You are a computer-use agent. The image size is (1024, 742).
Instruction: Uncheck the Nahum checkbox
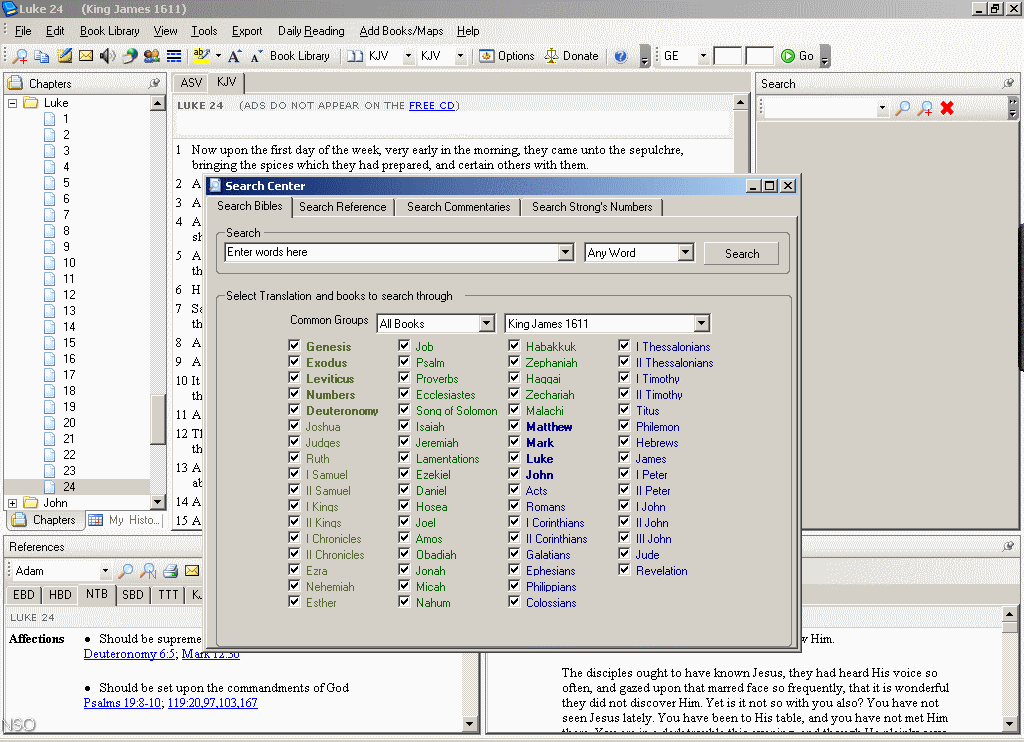pos(404,602)
